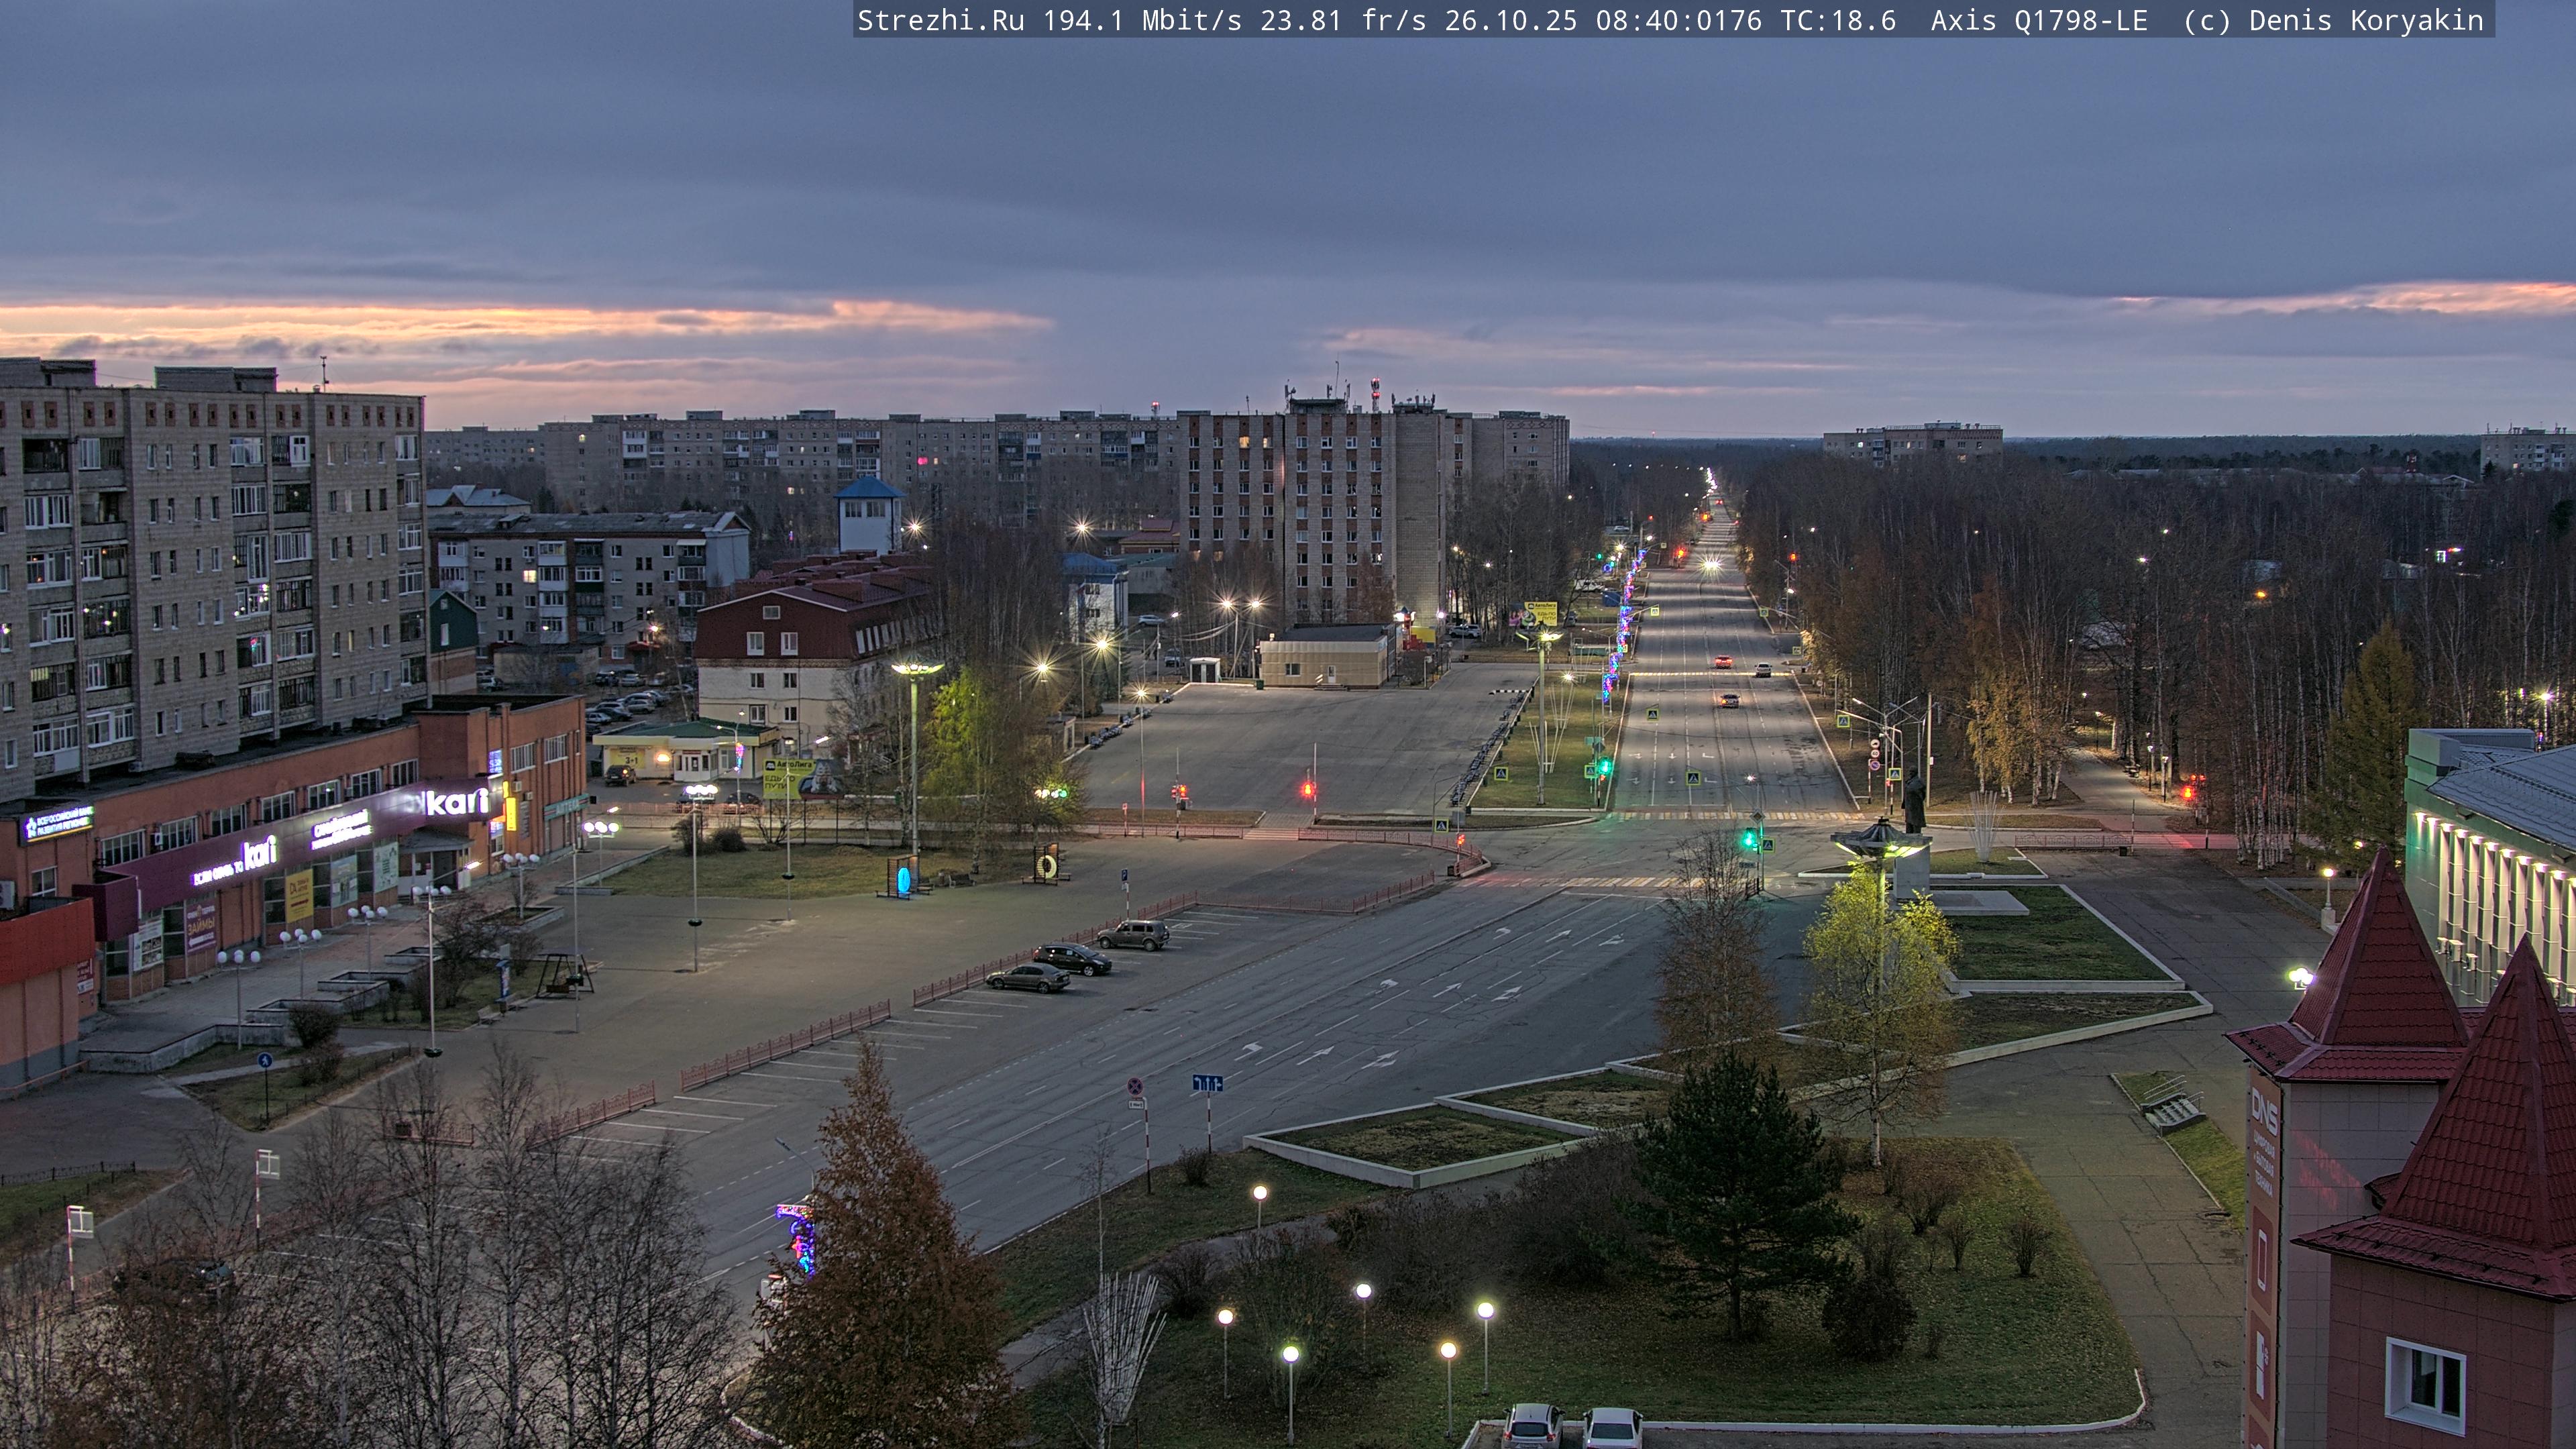Click the round no-parking sign on striped pole
2576x1449 pixels.
pyautogui.click(x=1135, y=1086)
